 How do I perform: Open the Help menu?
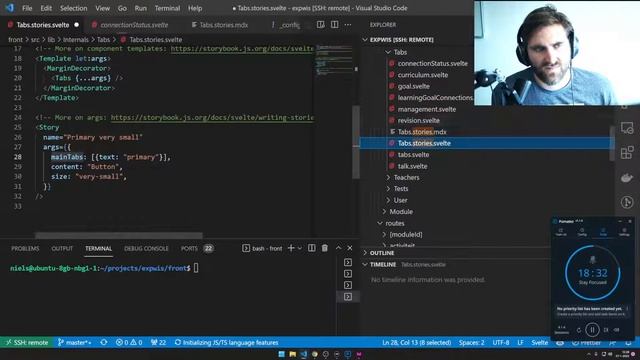click(195, 8)
